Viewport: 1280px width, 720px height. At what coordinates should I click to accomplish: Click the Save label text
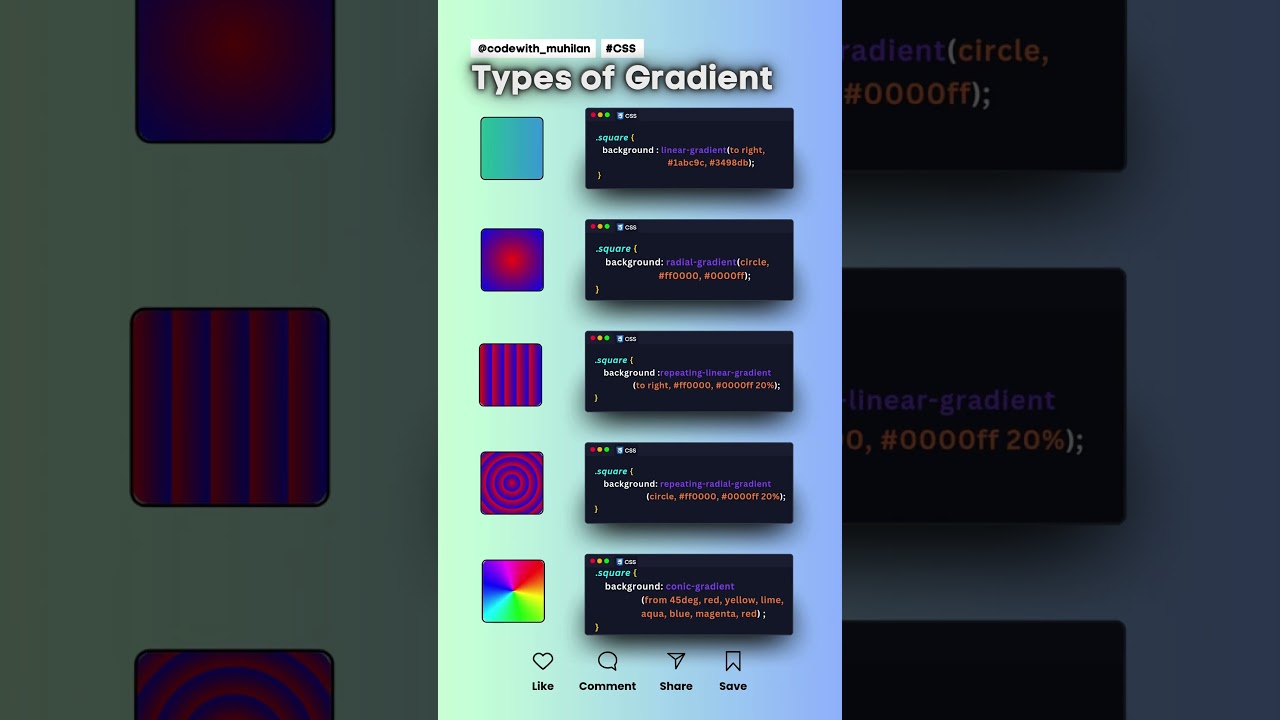[733, 686]
